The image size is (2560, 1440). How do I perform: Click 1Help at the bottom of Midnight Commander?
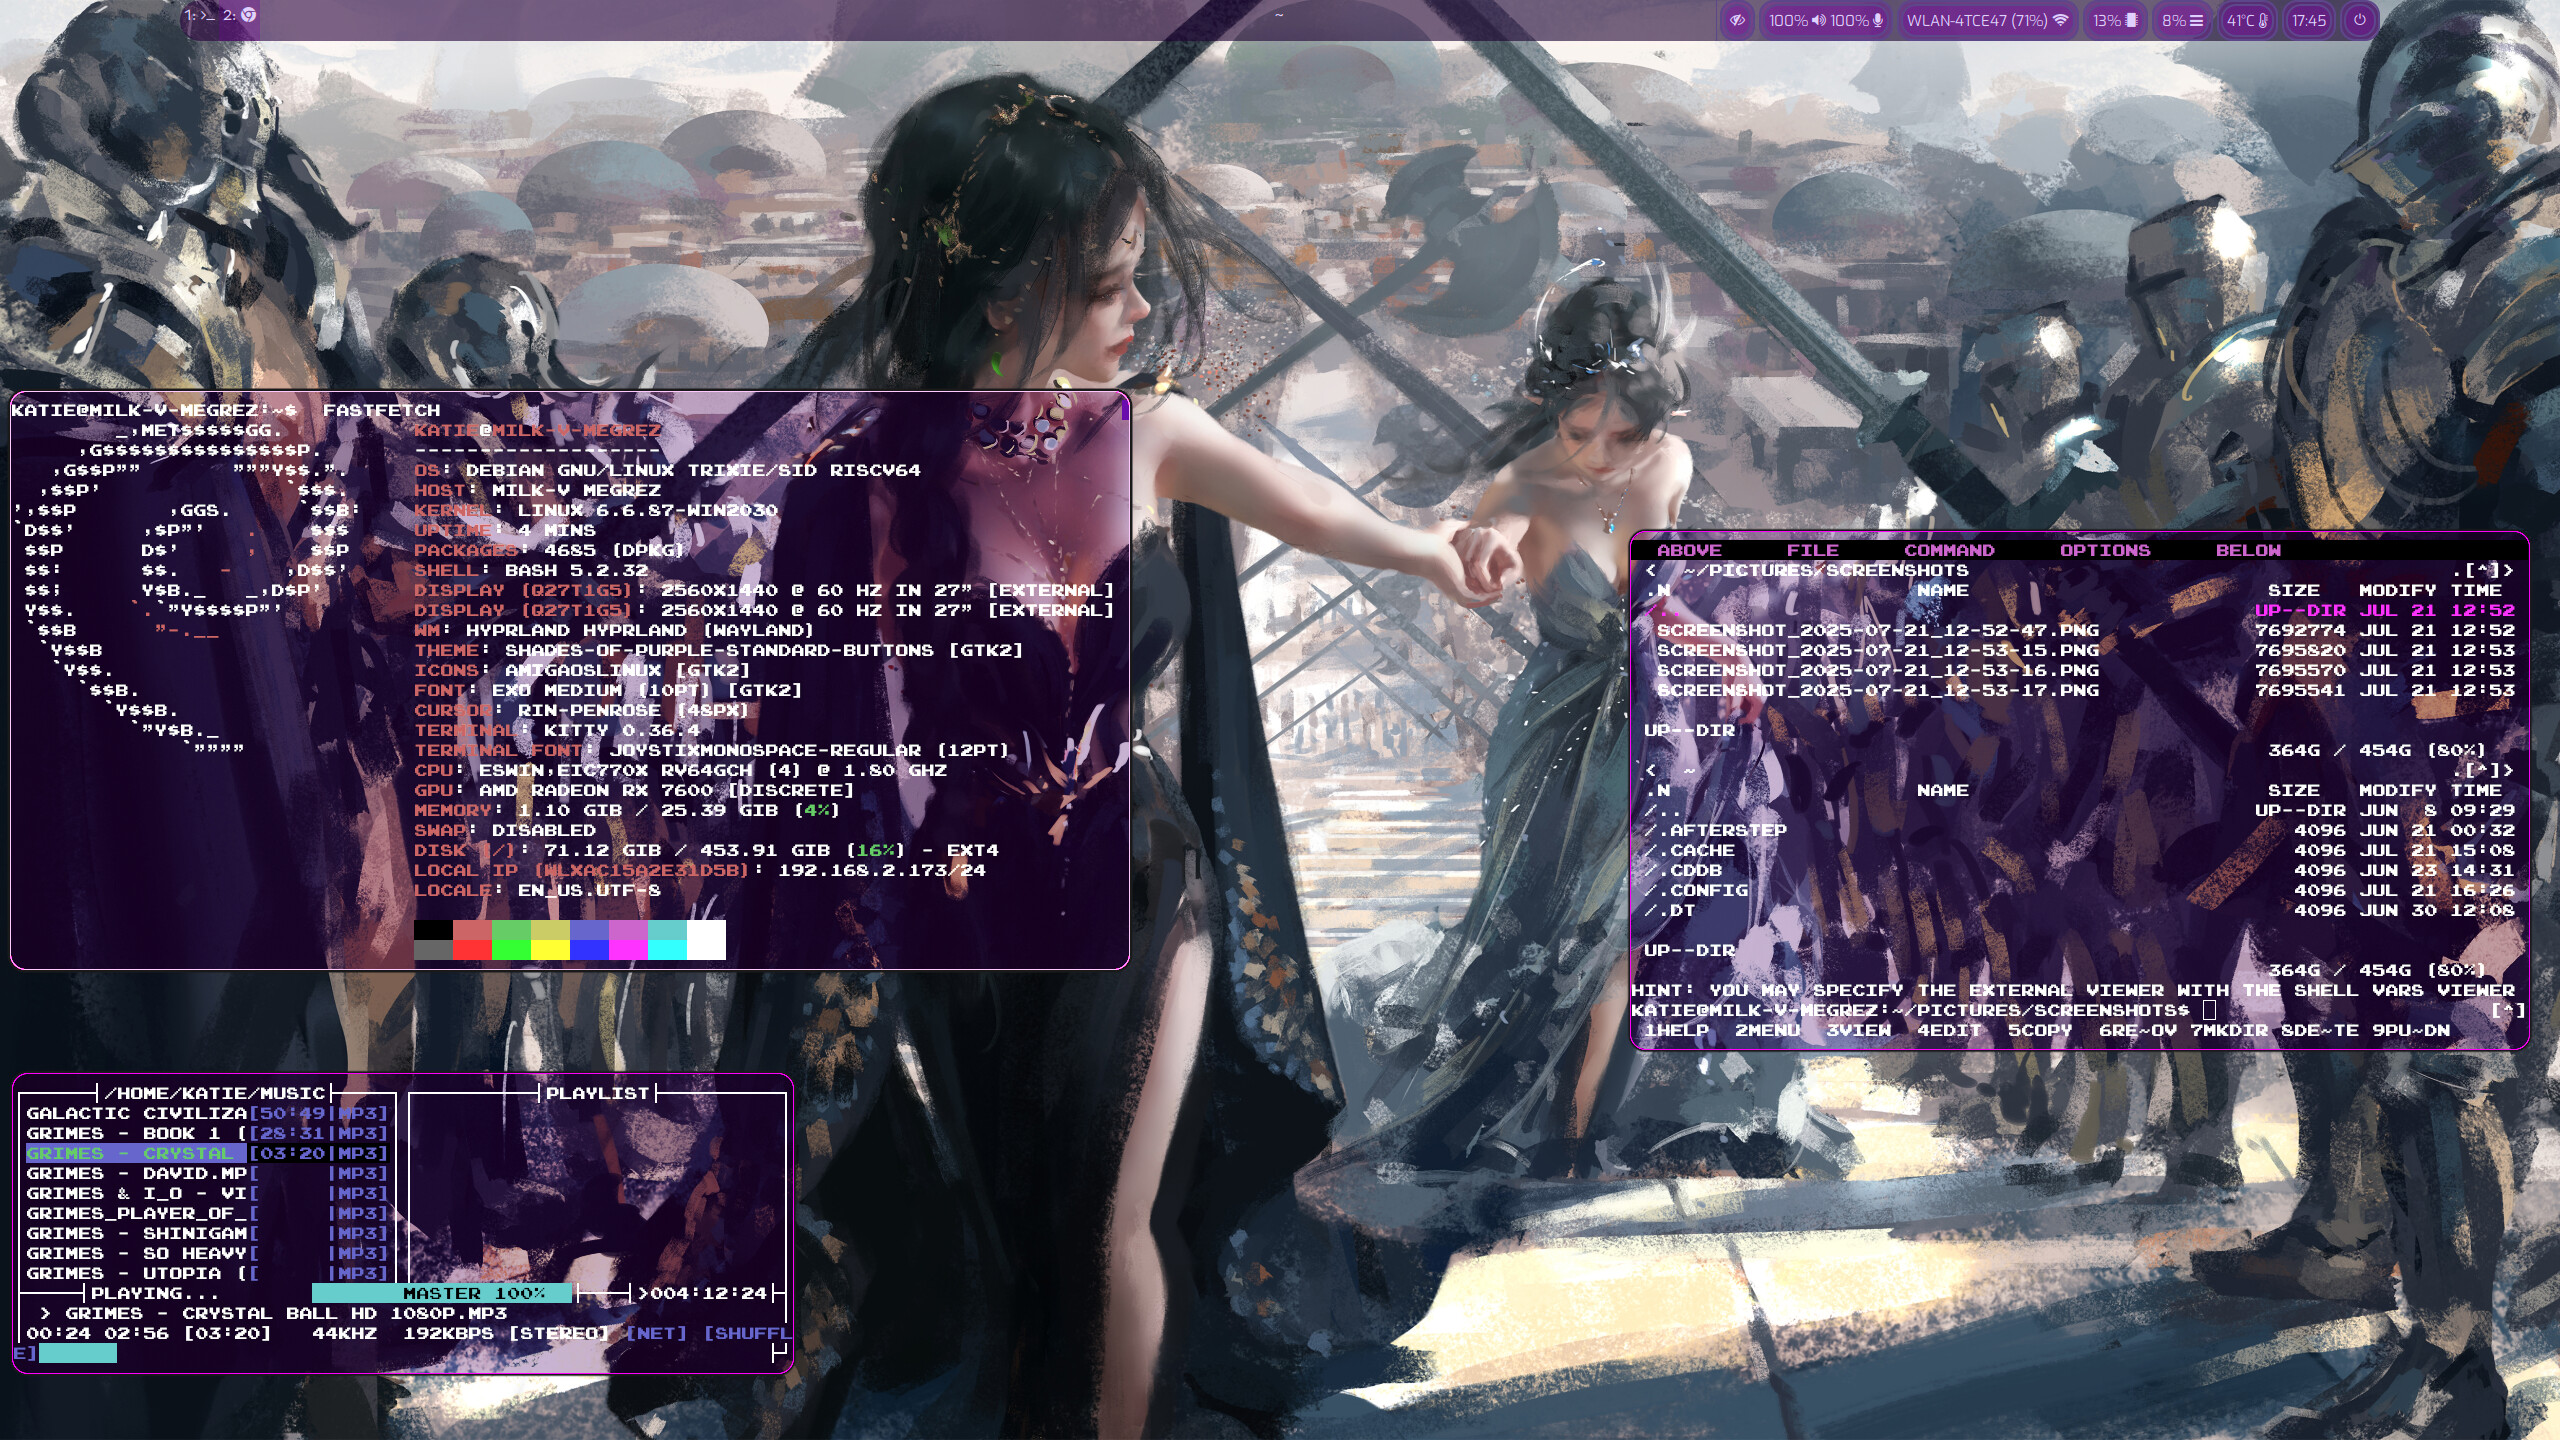click(1676, 1030)
